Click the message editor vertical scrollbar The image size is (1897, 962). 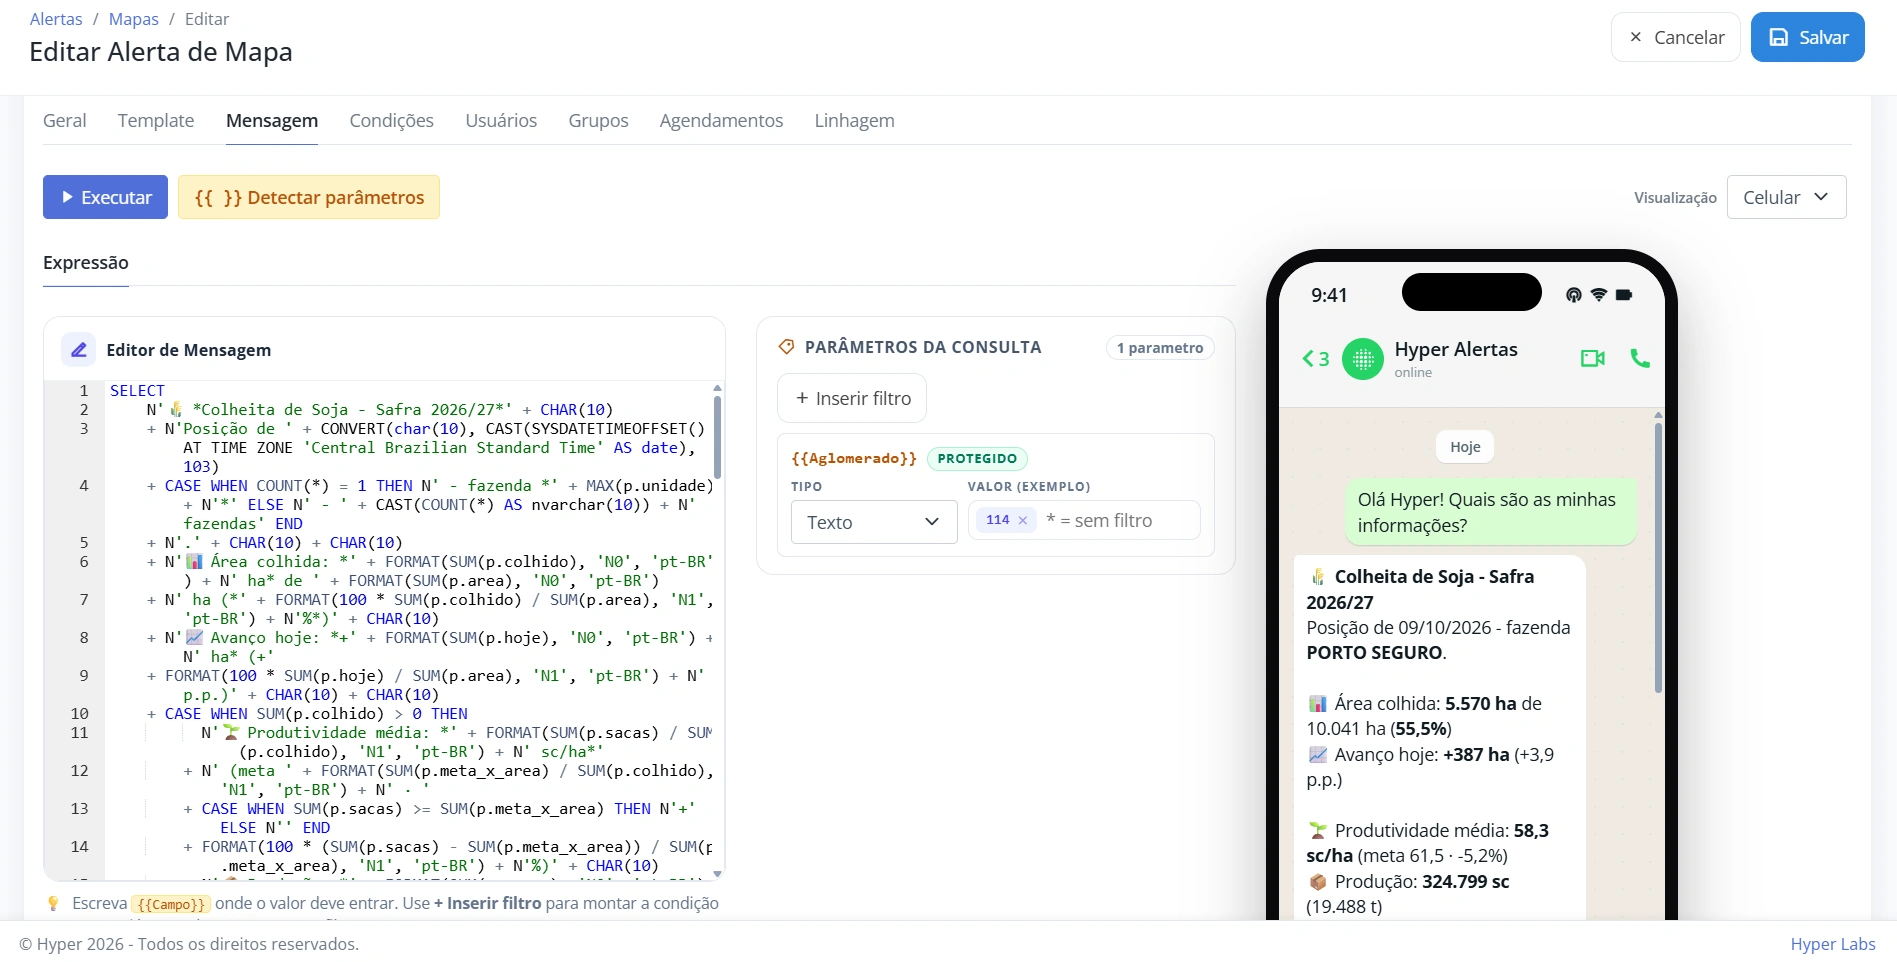[717, 437]
